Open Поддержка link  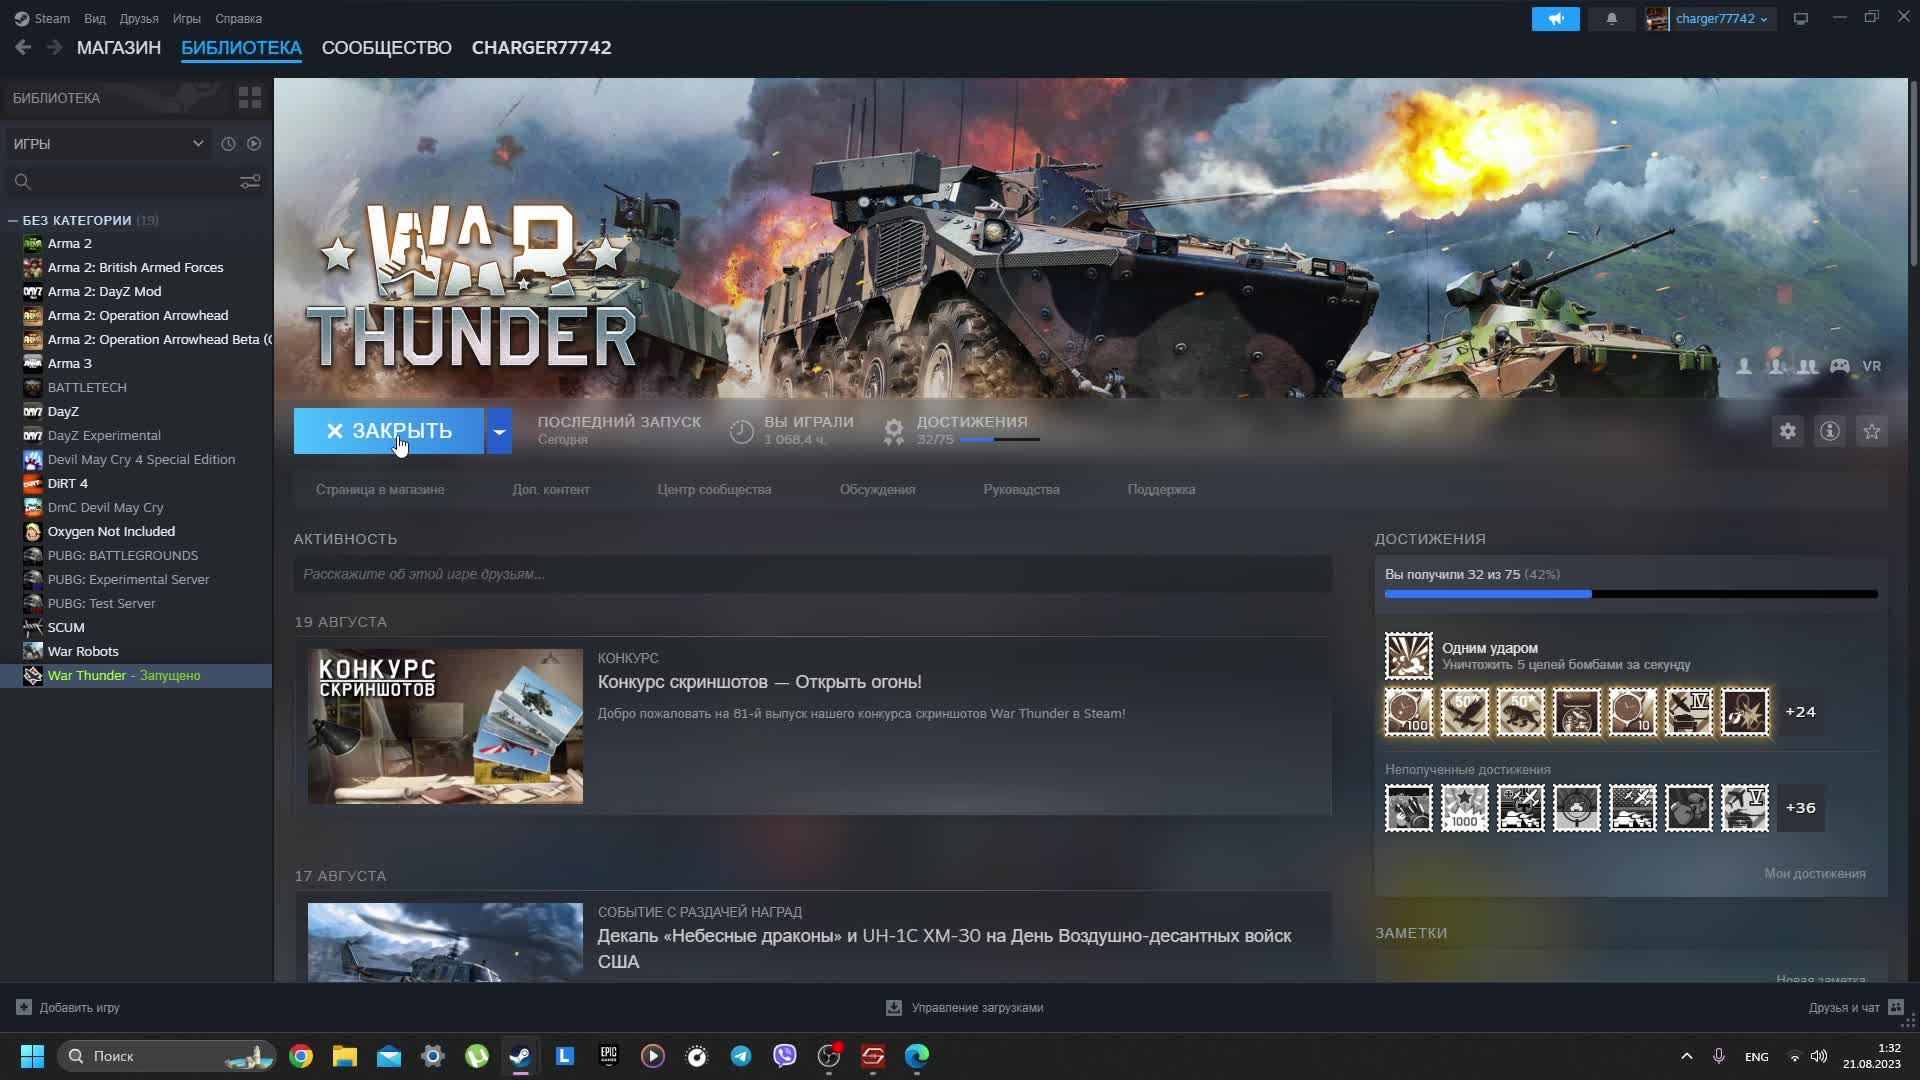click(1161, 489)
